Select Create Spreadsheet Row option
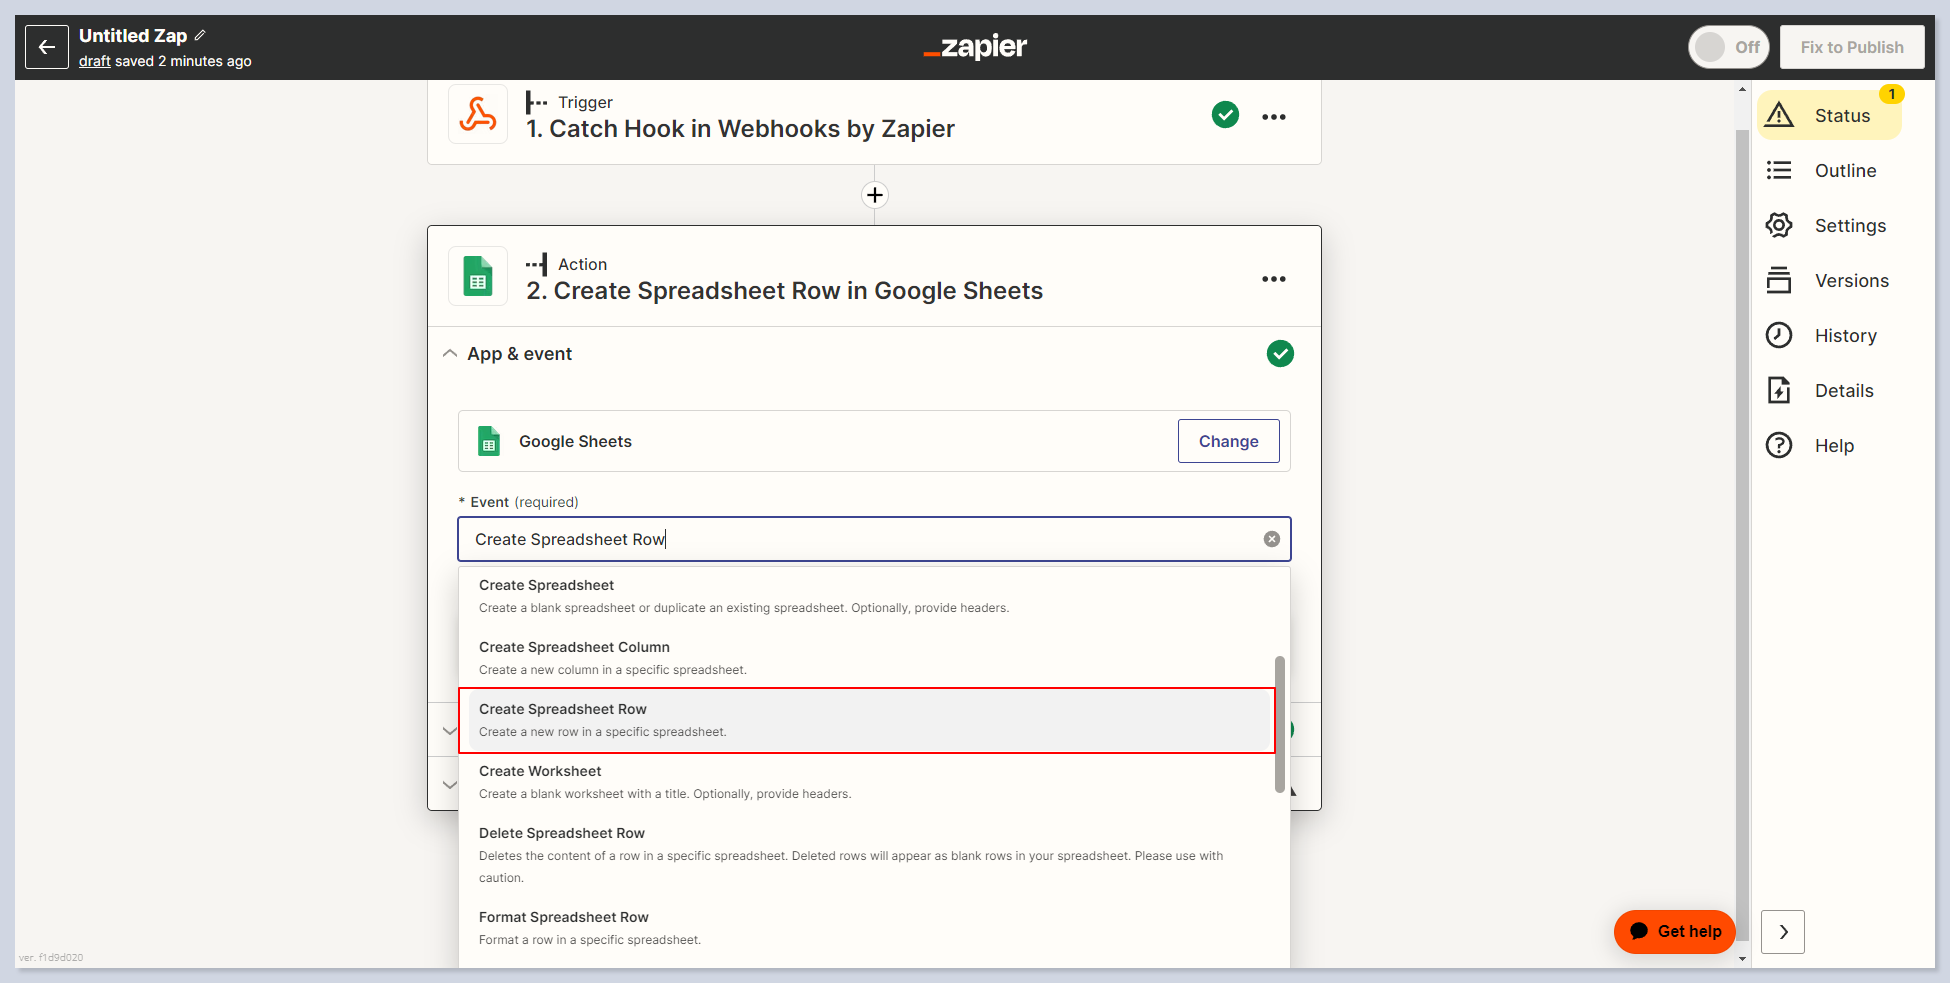The height and width of the screenshot is (983, 1950). (x=866, y=720)
